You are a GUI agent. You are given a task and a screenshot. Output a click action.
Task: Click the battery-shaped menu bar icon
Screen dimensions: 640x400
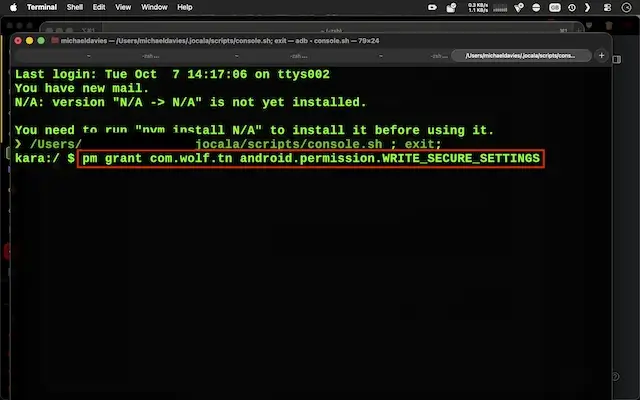click(432, 7)
